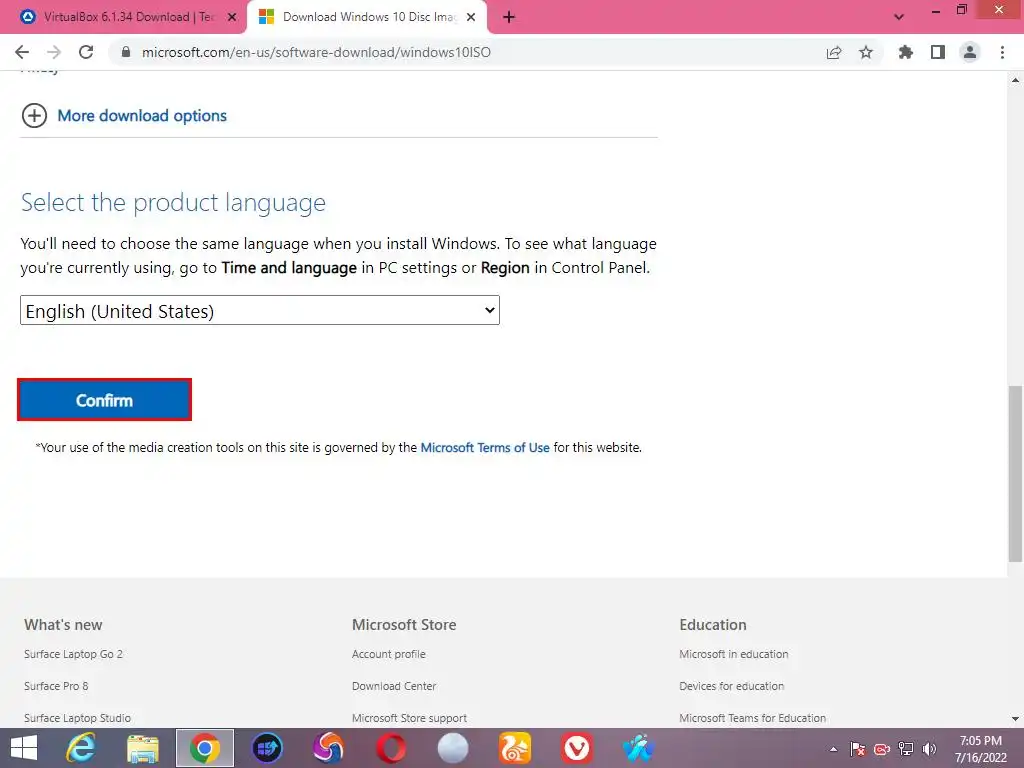Open the clock showing 7:05 PM
Image resolution: width=1024 pixels, height=768 pixels.
coord(980,749)
